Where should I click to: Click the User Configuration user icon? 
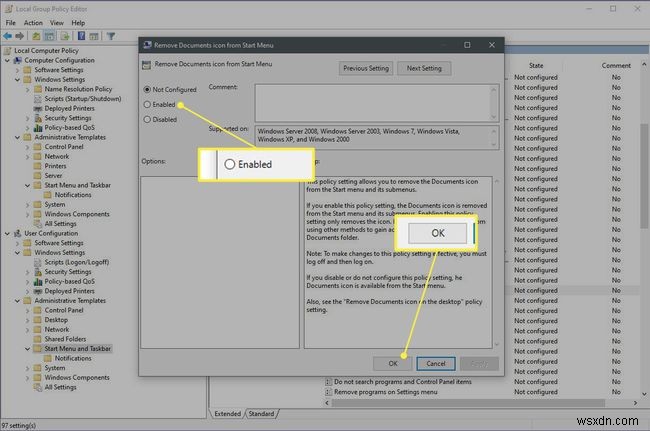(18, 233)
